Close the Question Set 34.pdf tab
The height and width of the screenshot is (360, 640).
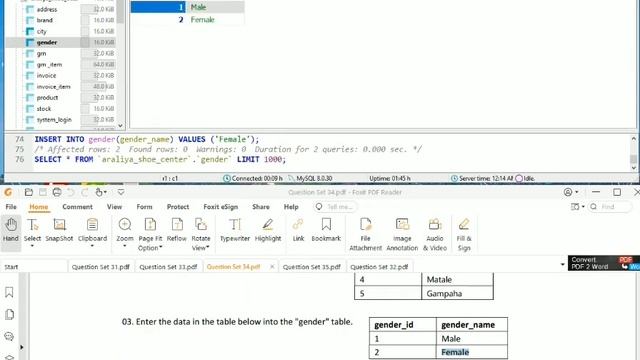[272, 267]
